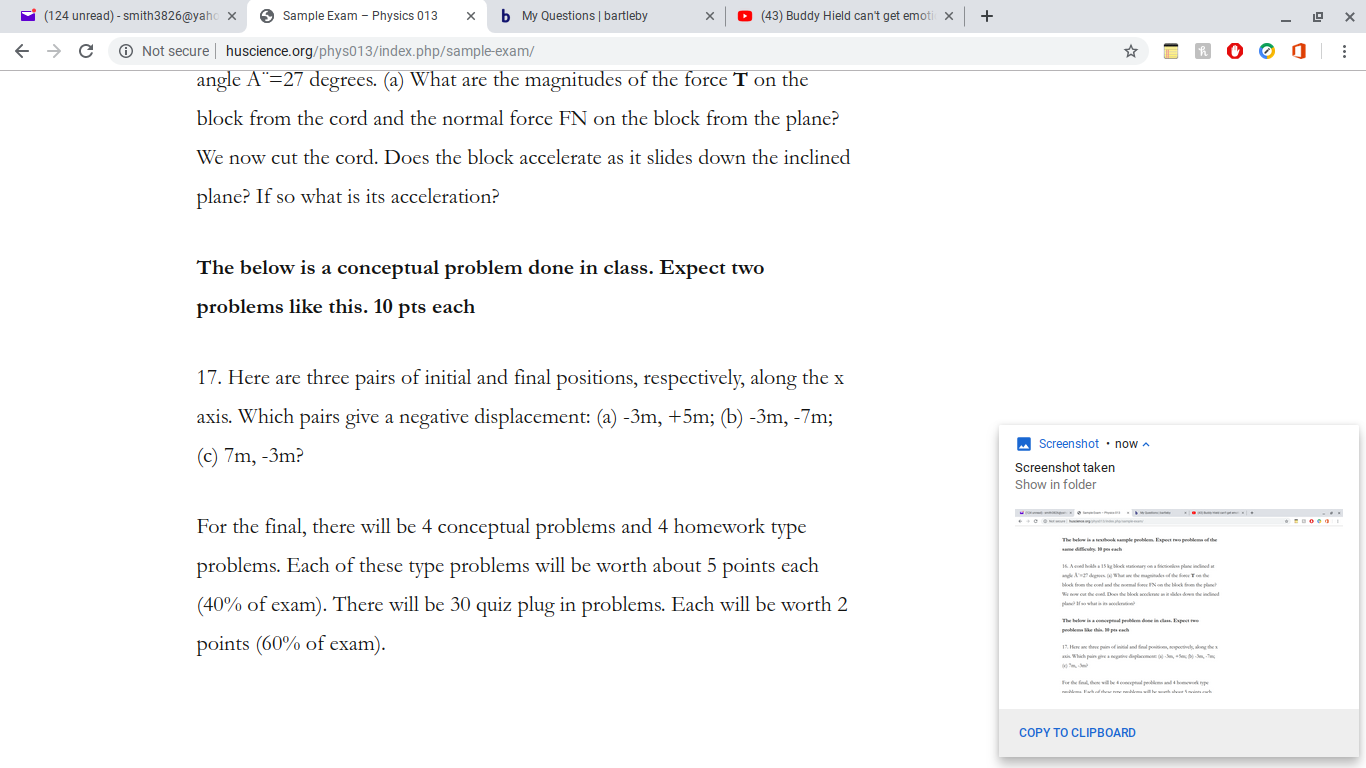
Task: Close the My Questions | bartleby tab
Action: coord(710,16)
